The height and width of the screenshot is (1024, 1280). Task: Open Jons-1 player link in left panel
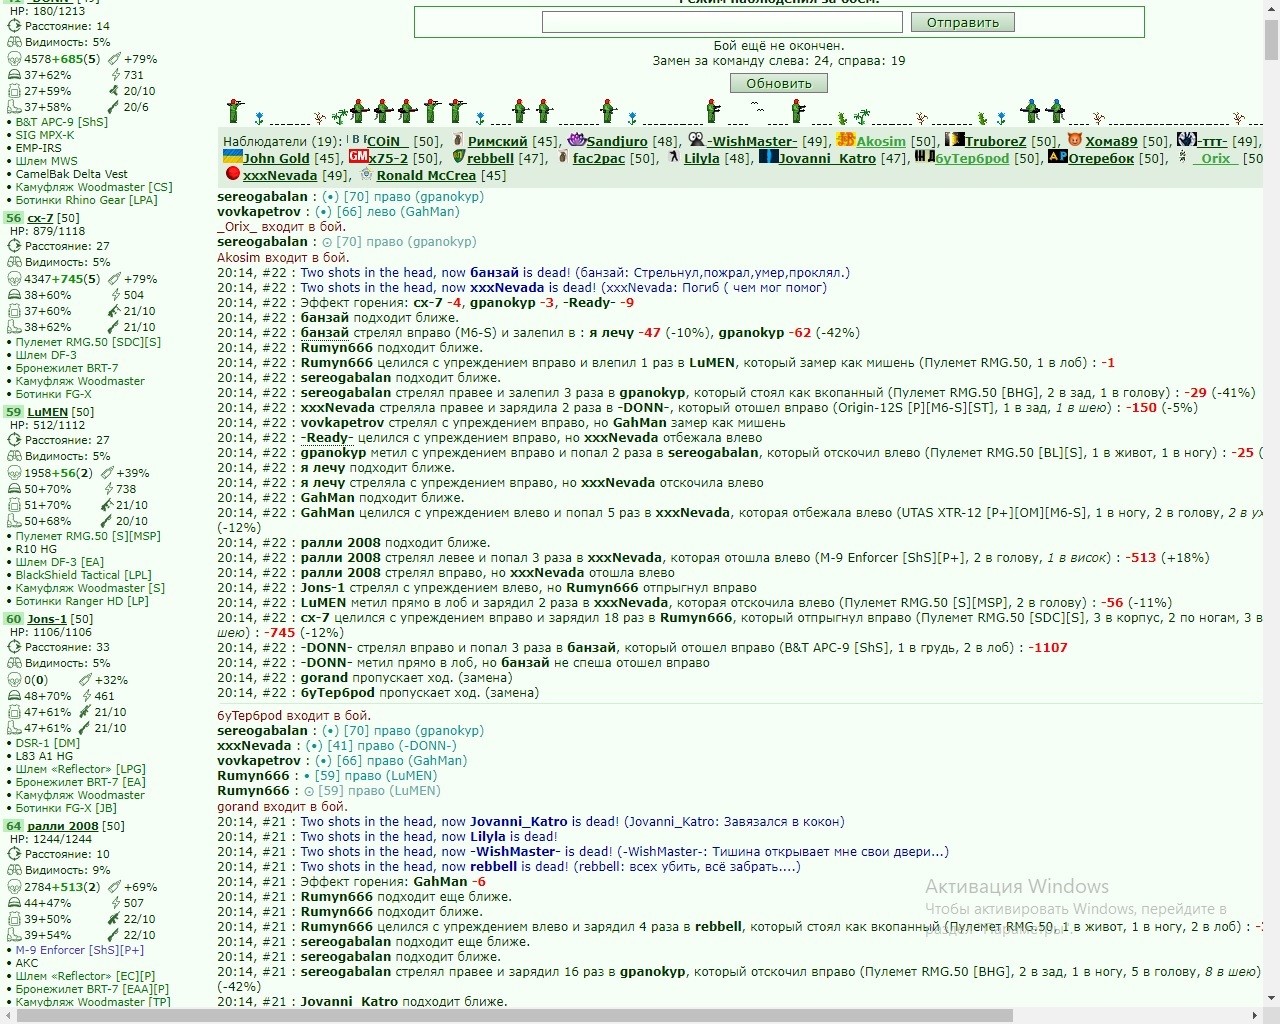click(x=46, y=618)
